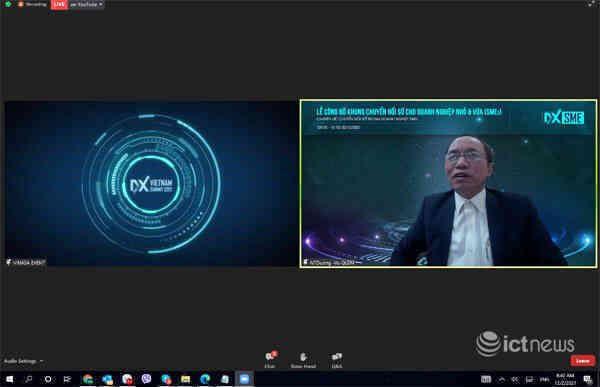The height and width of the screenshot is (387, 600).
Task: Switch to Microsoft Edge in taskbar
Action: [205, 379]
